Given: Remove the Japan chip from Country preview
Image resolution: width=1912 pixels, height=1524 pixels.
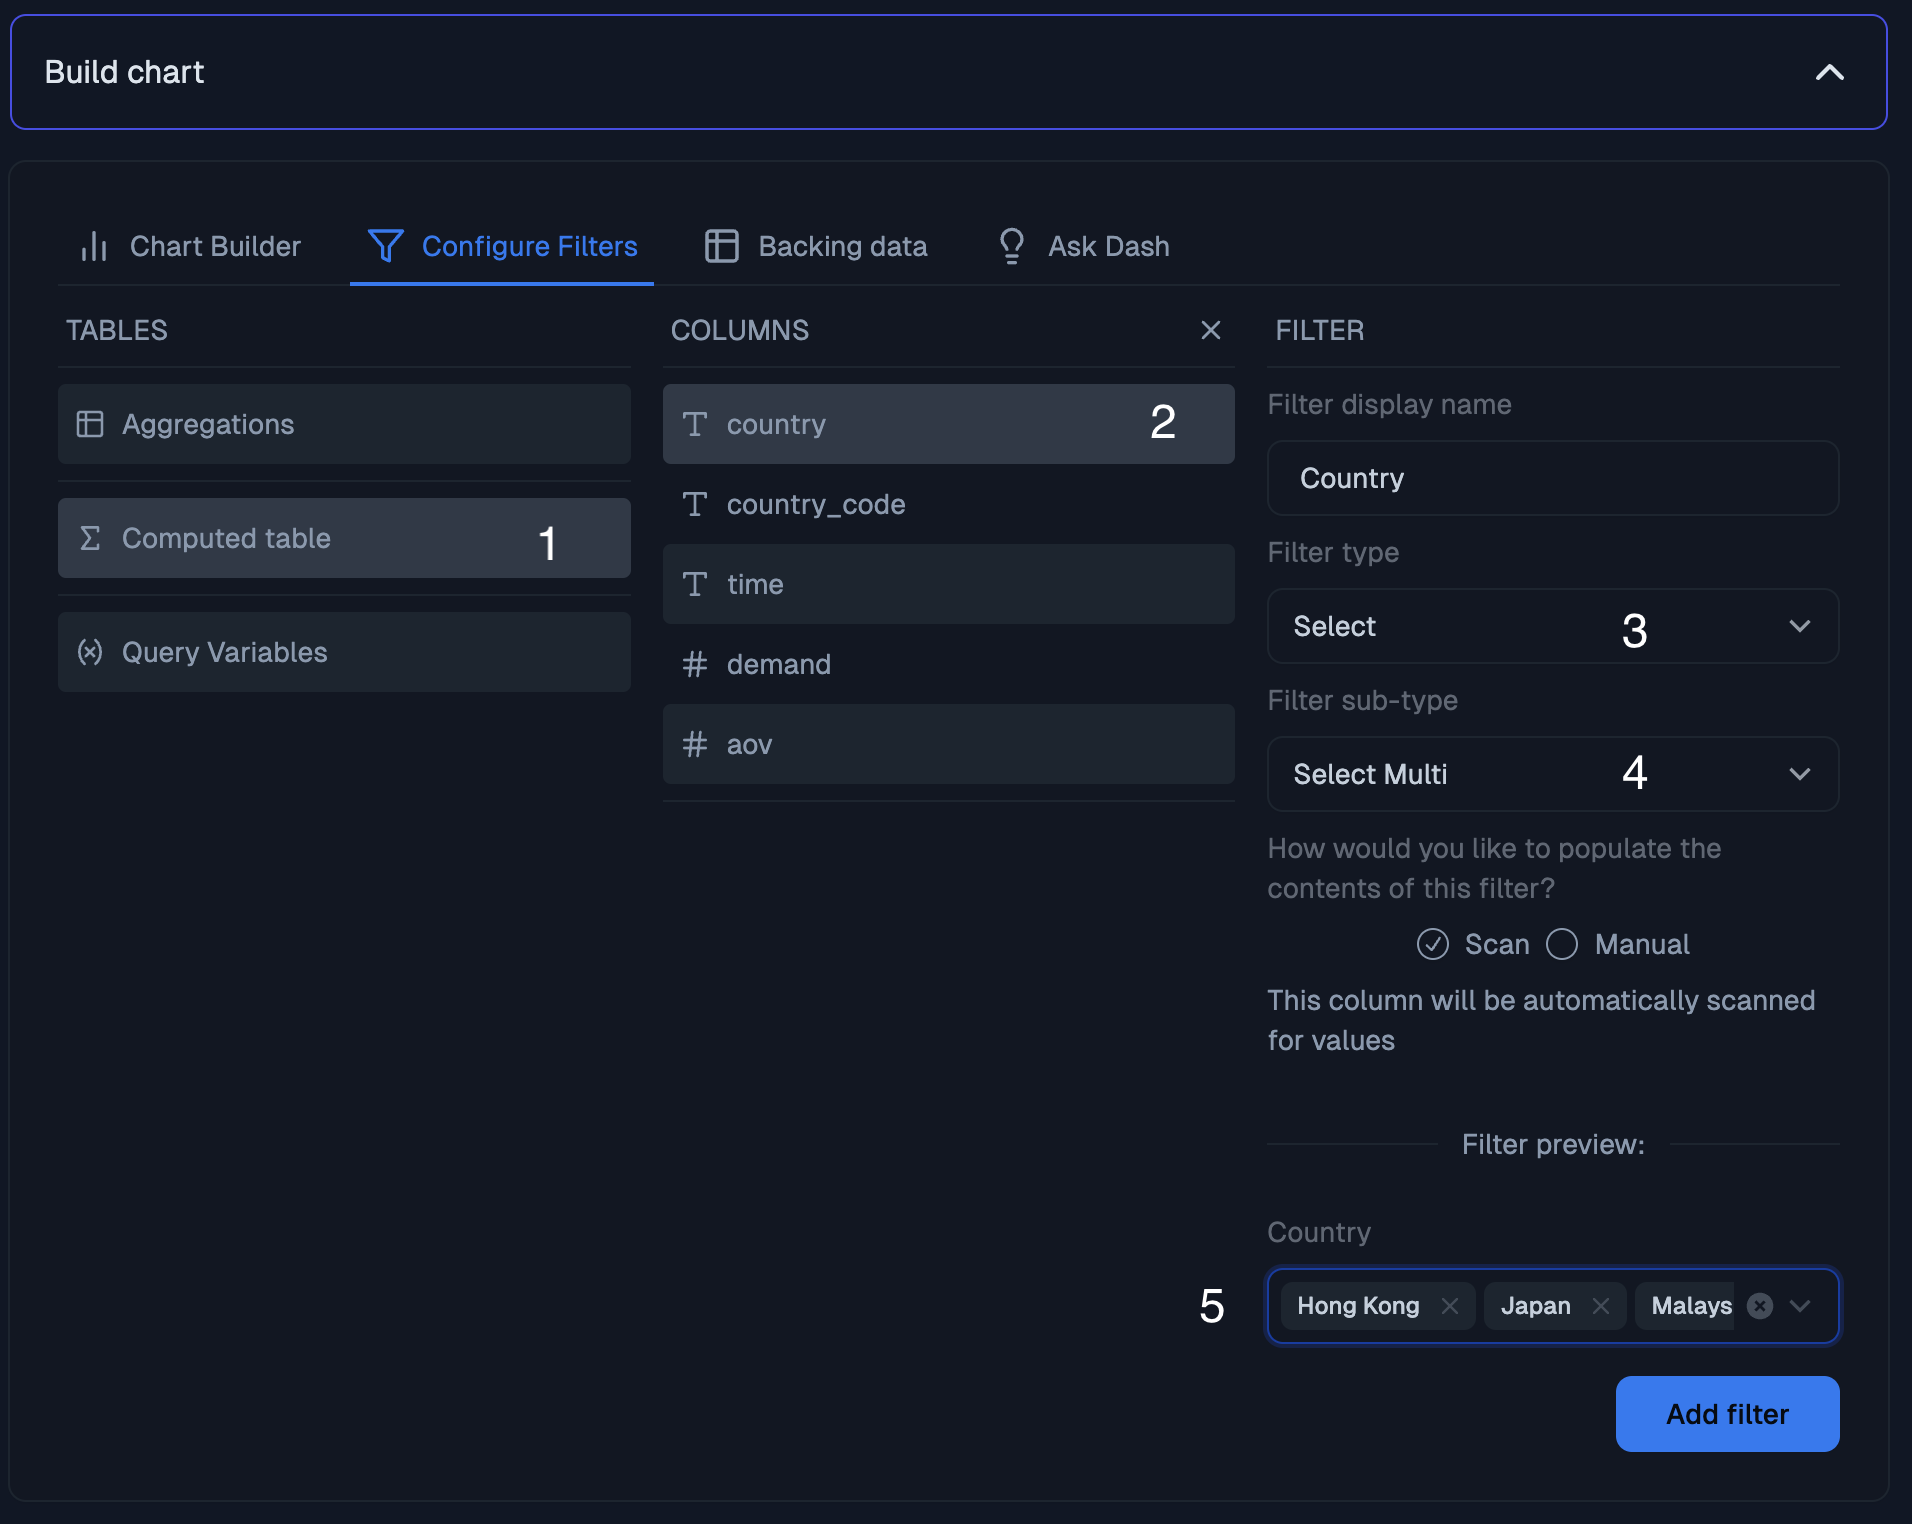Looking at the screenshot, I should (1599, 1305).
